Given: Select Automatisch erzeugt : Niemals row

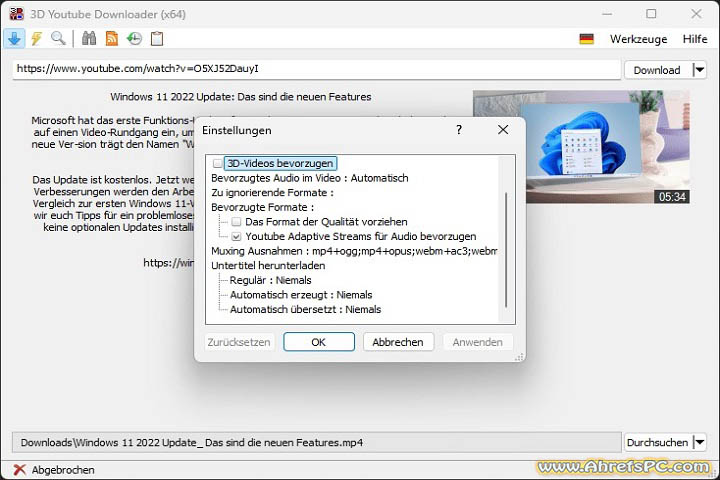Looking at the screenshot, I should click(301, 295).
